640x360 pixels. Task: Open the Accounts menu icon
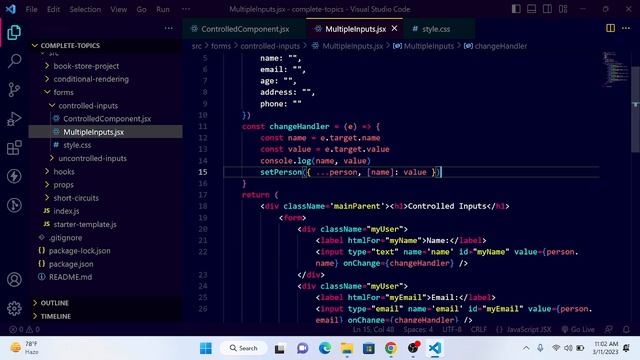14,280
